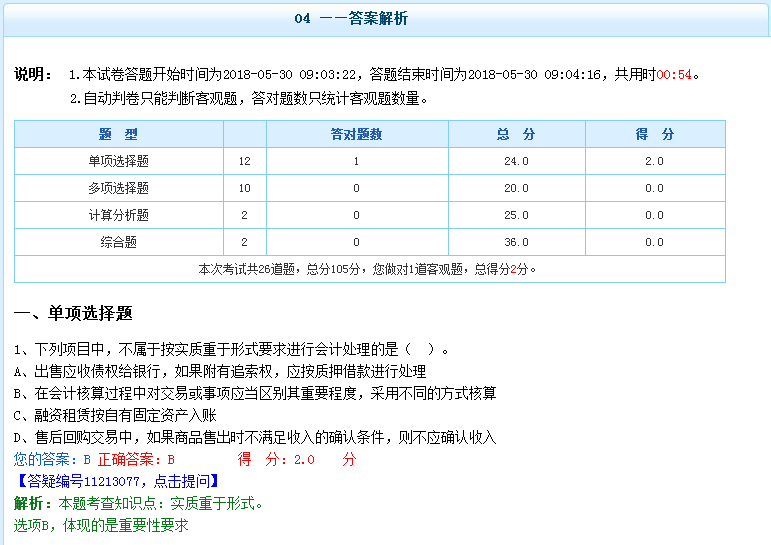This screenshot has width=771, height=545.
Task: Click the 综合题 row label
Action: 119,242
